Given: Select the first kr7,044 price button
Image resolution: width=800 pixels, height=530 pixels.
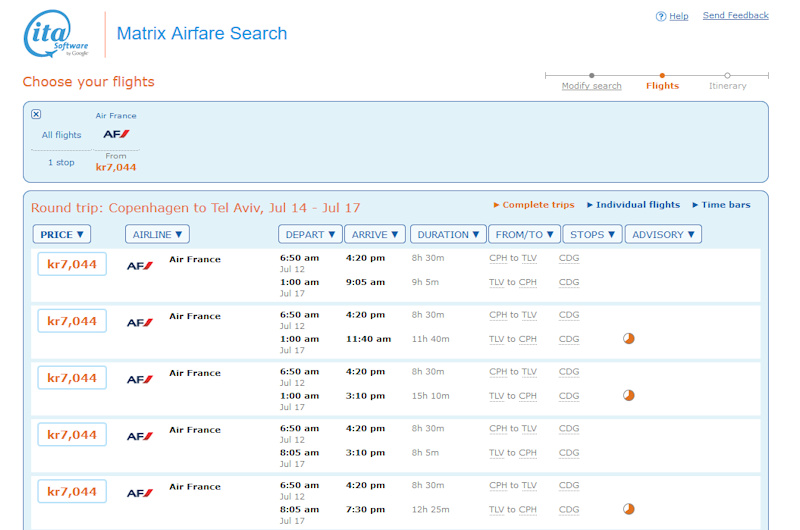Looking at the screenshot, I should [72, 264].
